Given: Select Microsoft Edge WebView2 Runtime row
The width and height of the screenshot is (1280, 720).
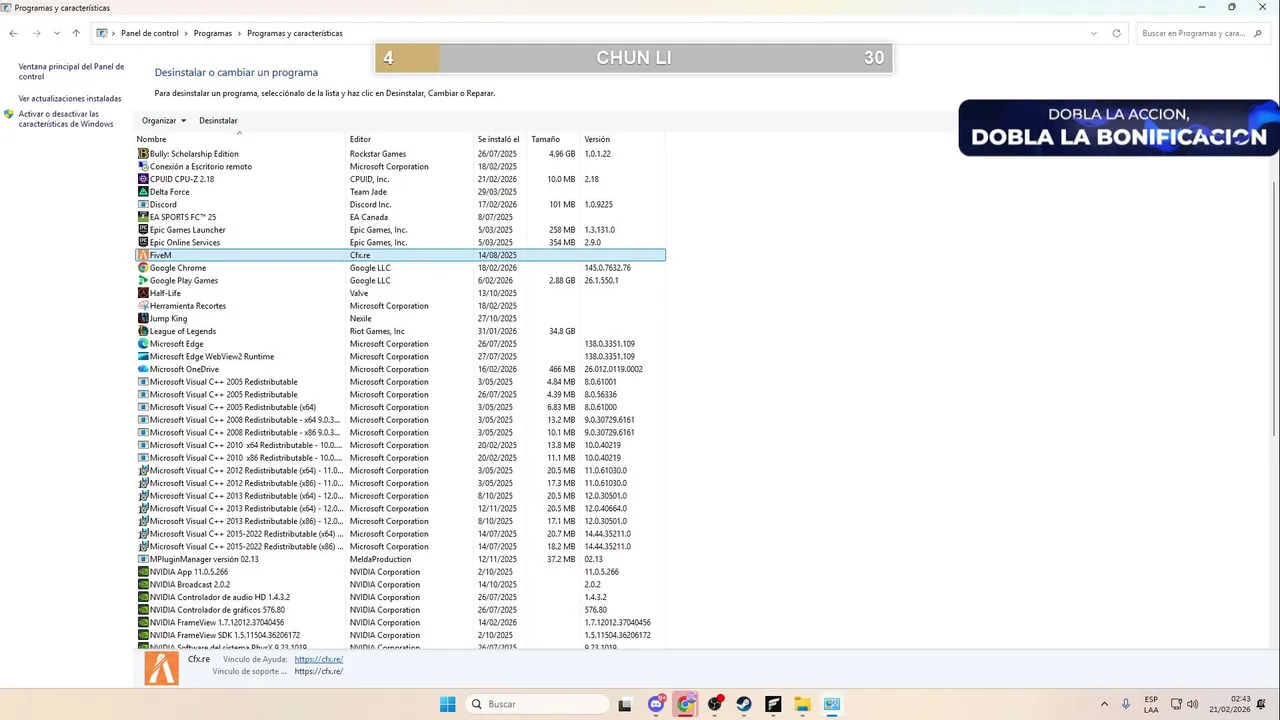Looking at the screenshot, I should click(x=400, y=357).
